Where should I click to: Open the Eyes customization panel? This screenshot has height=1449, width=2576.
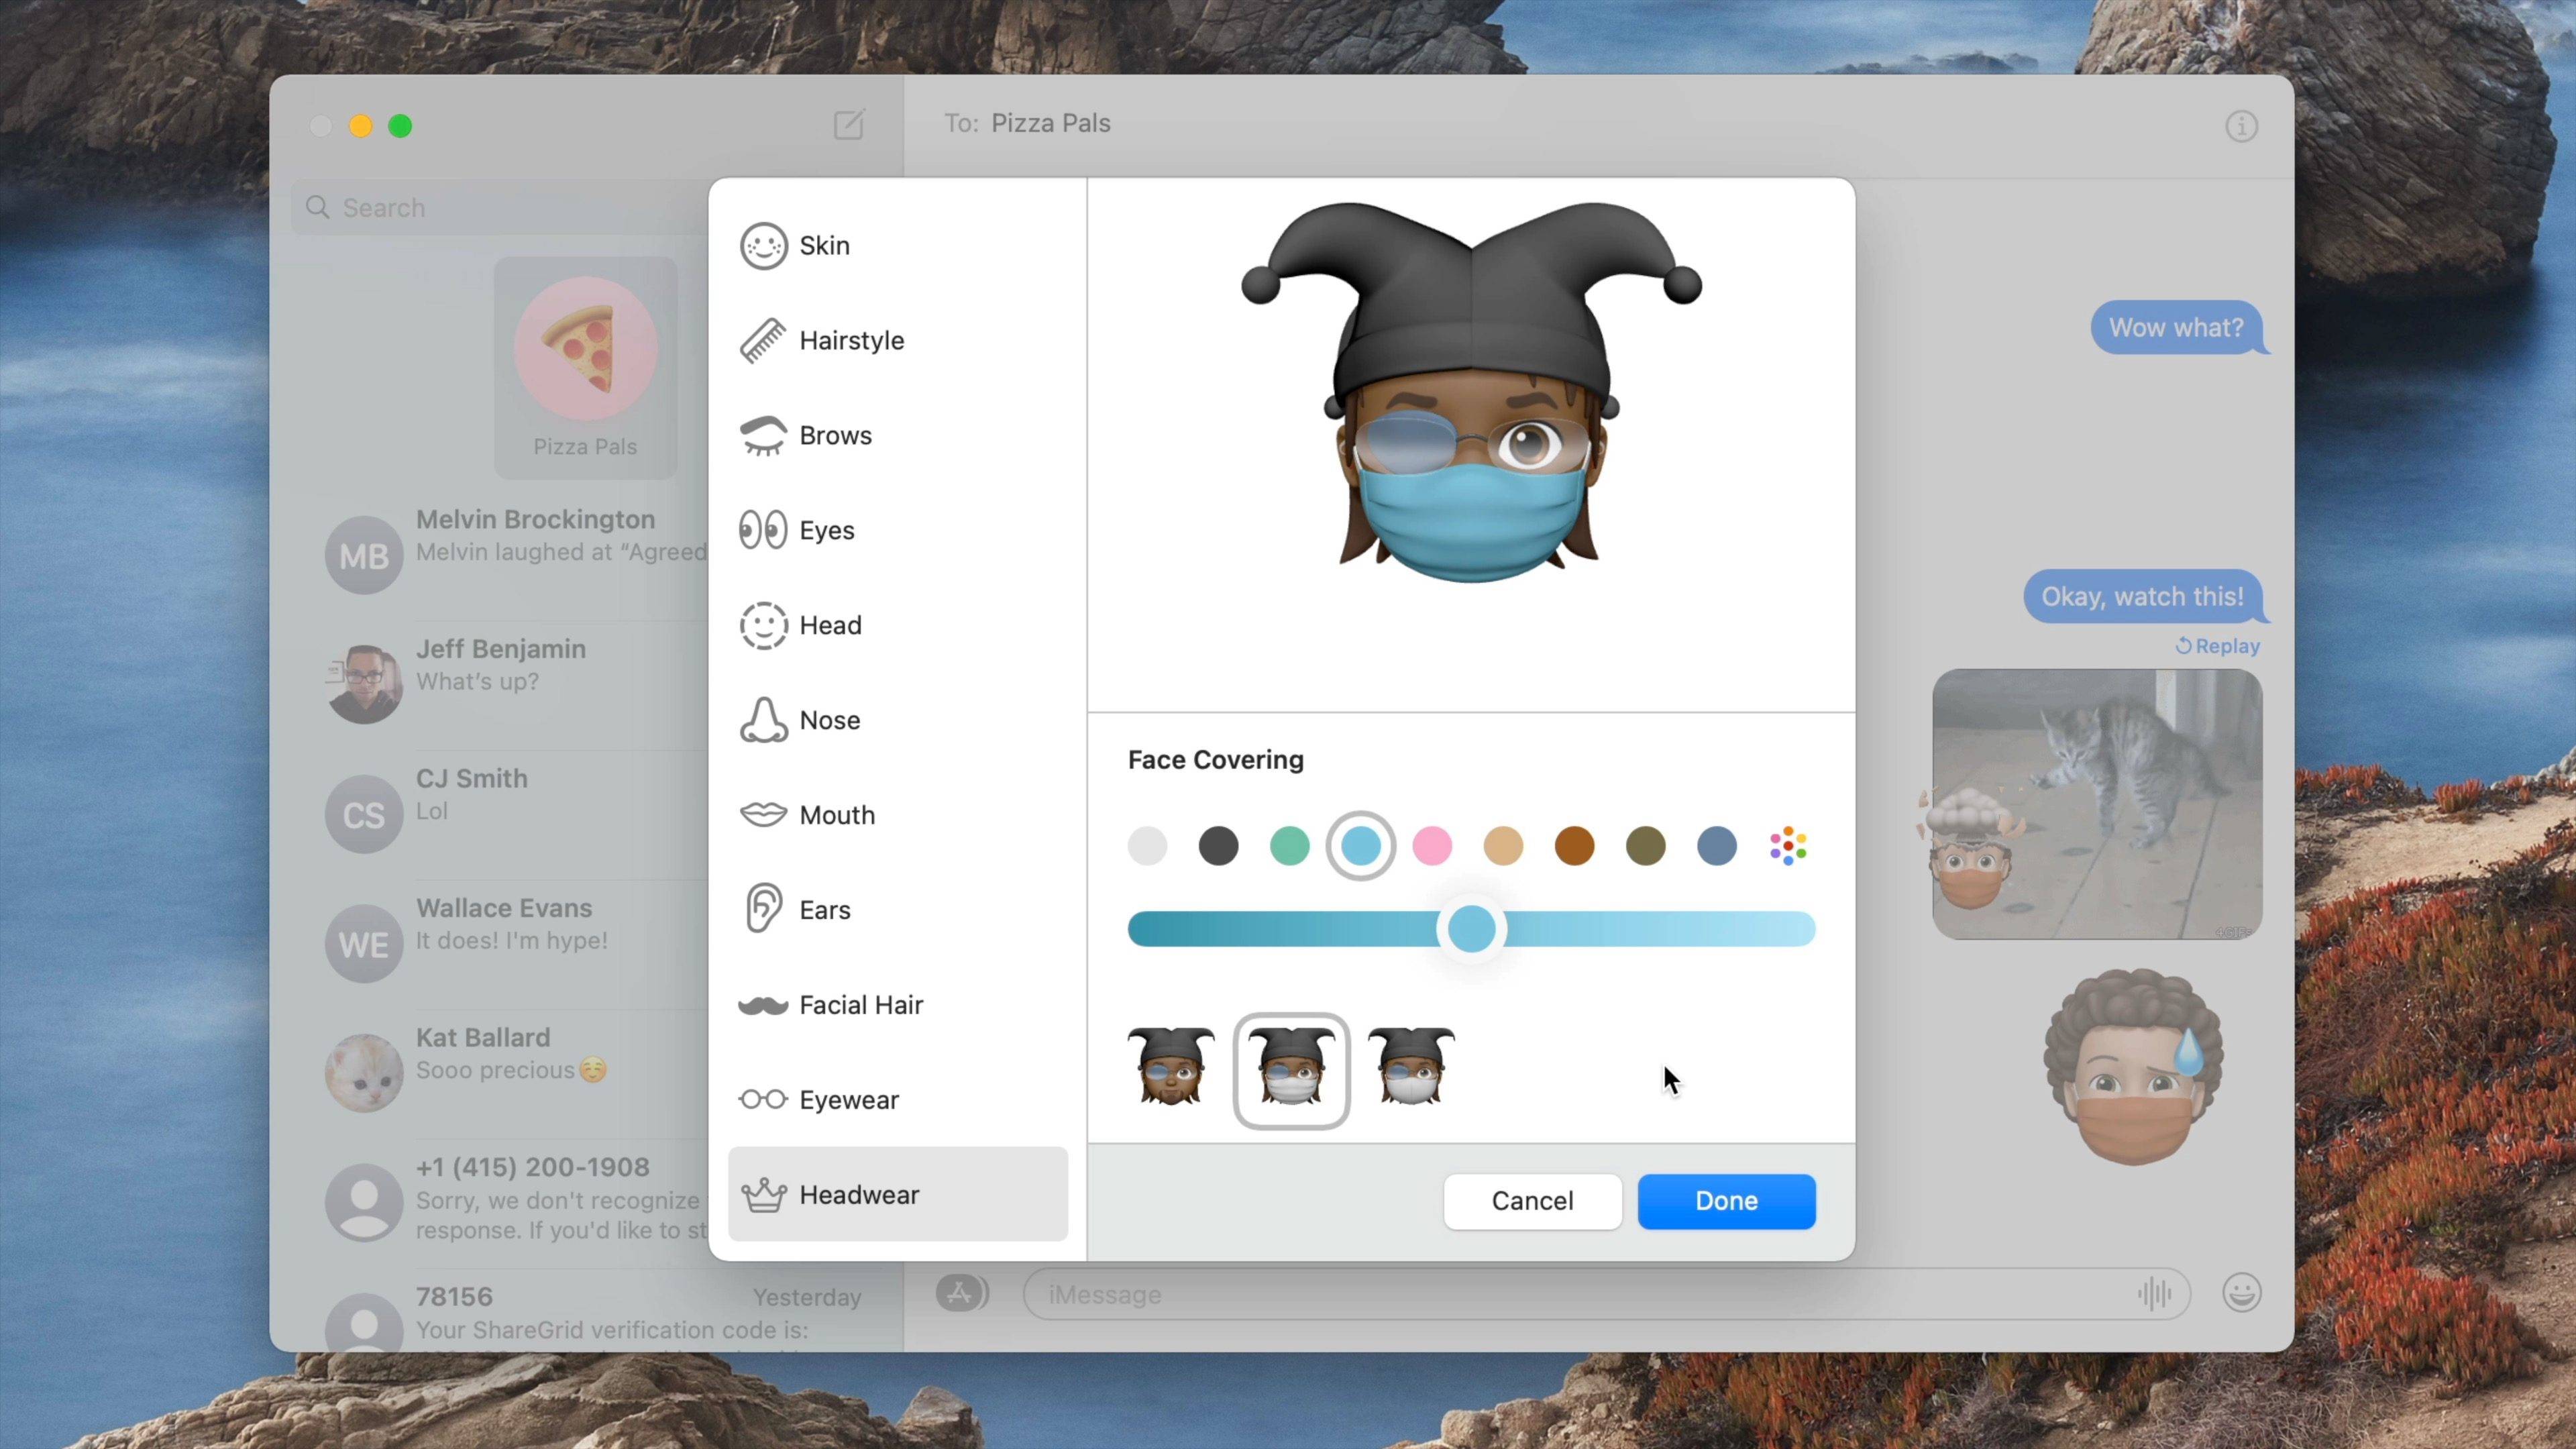tap(826, 529)
